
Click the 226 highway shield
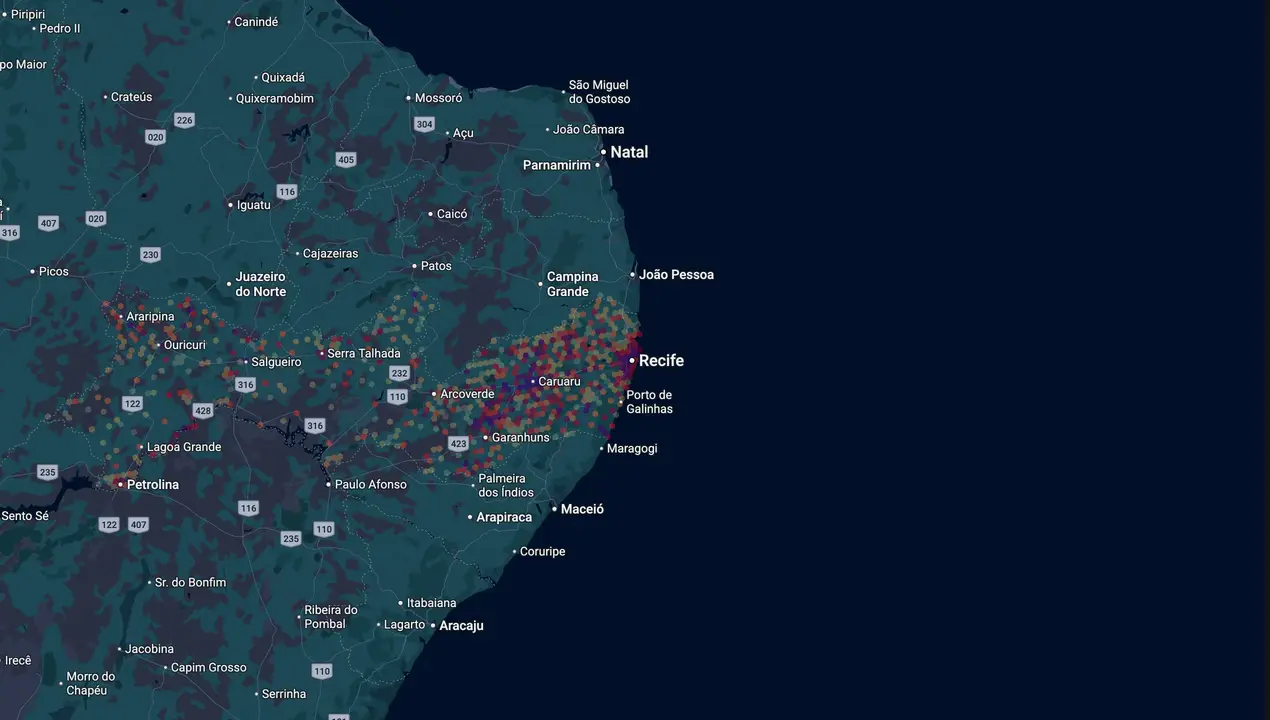tap(184, 120)
